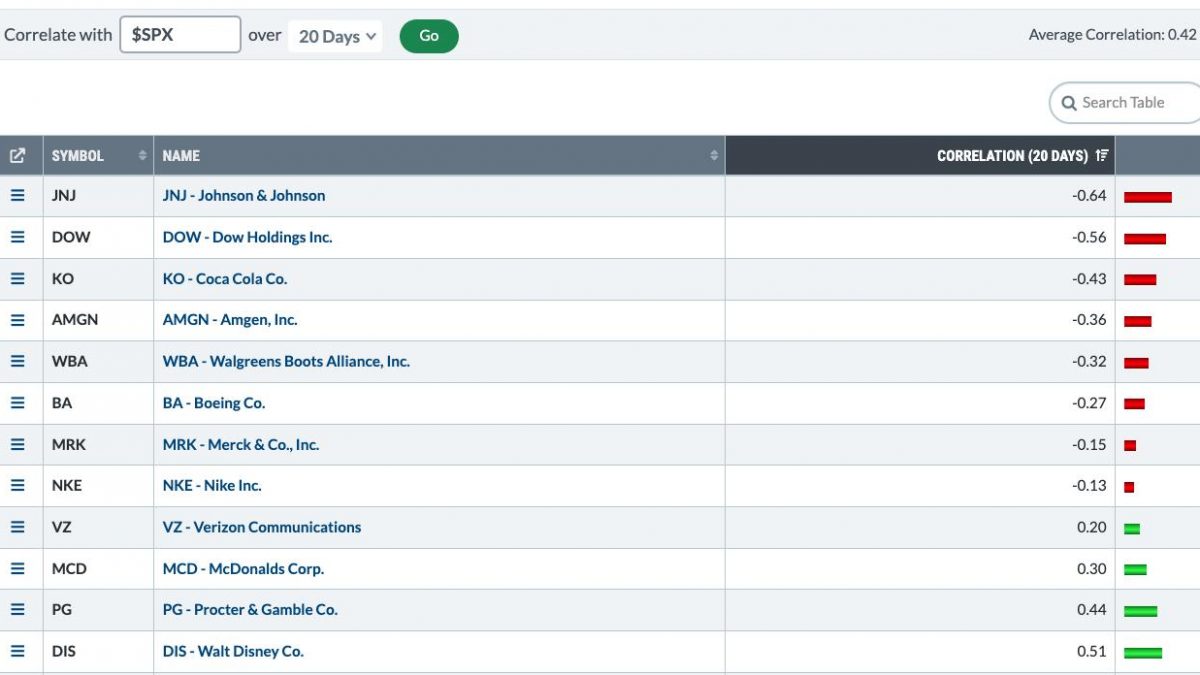Click the 0.51 correlation value
This screenshot has width=1200, height=675.
[x=1092, y=651]
